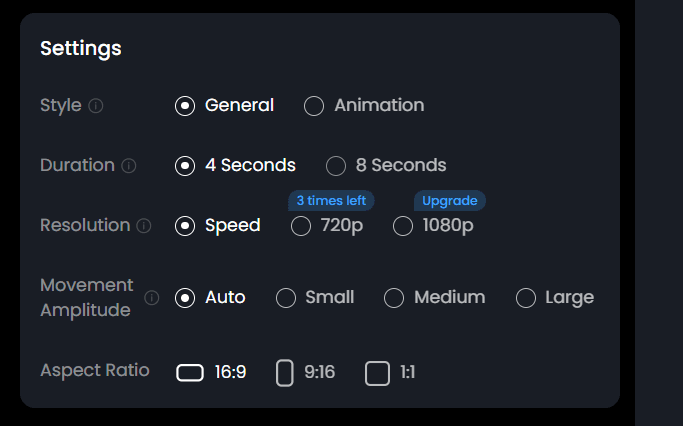Click the '3 times left' badge
Image resolution: width=683 pixels, height=426 pixels.
tap(331, 201)
